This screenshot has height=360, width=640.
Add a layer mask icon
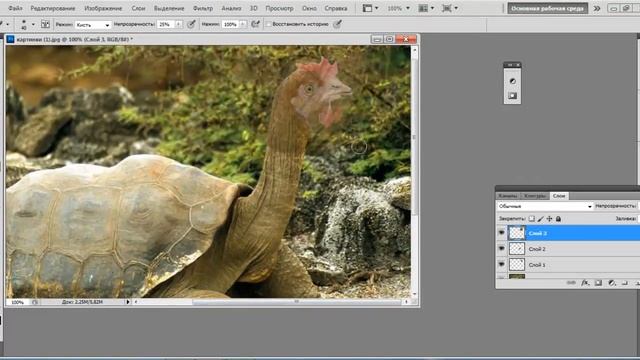pos(598,282)
